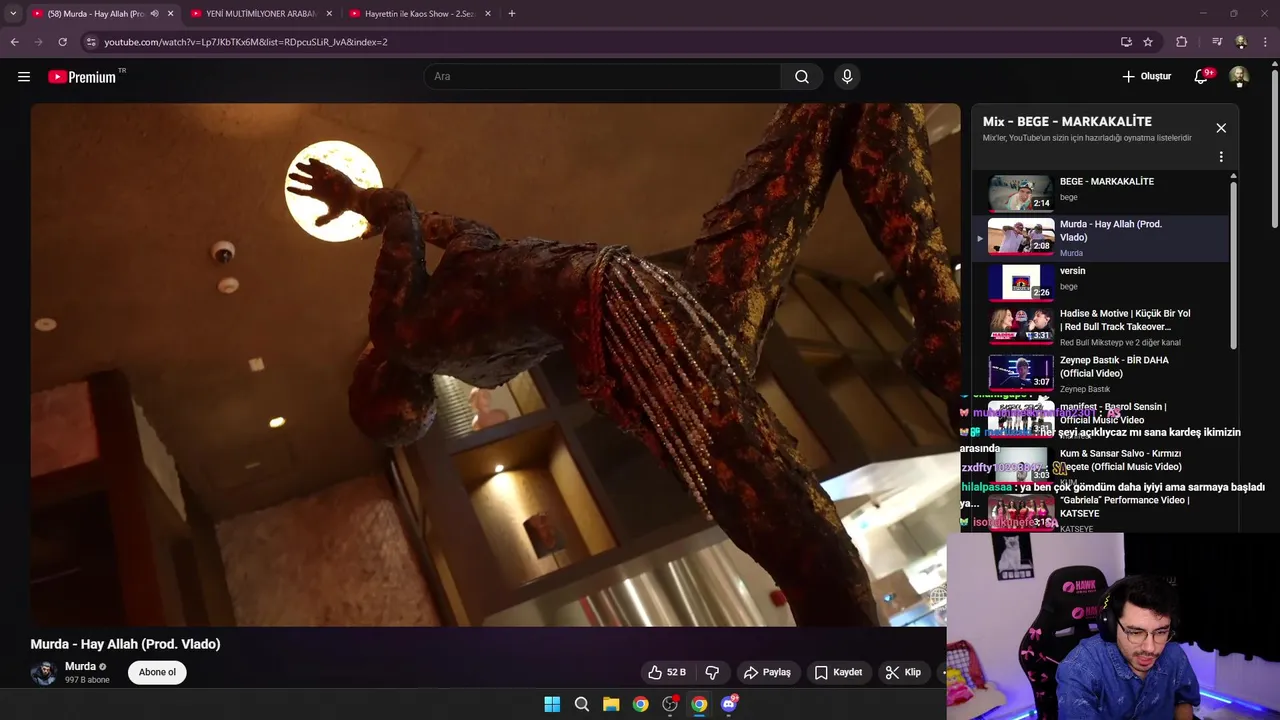Save video with Kaydet button
1280x720 pixels.
coord(838,672)
